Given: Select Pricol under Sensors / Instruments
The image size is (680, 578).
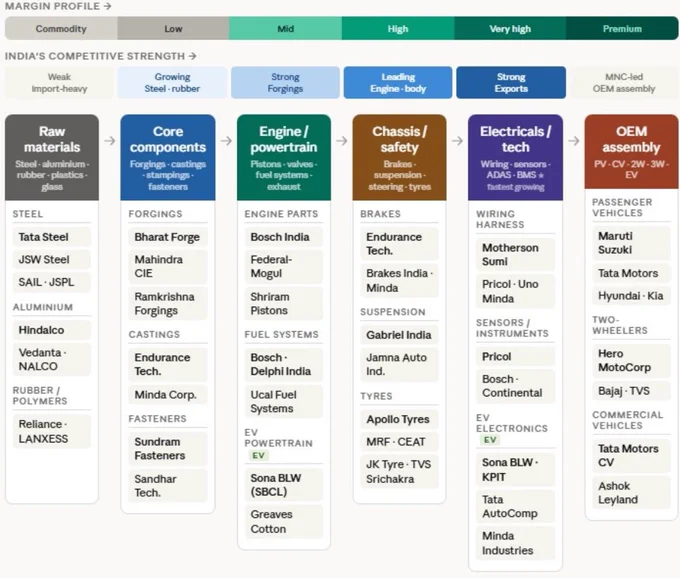Looking at the screenshot, I should click(x=515, y=356).
